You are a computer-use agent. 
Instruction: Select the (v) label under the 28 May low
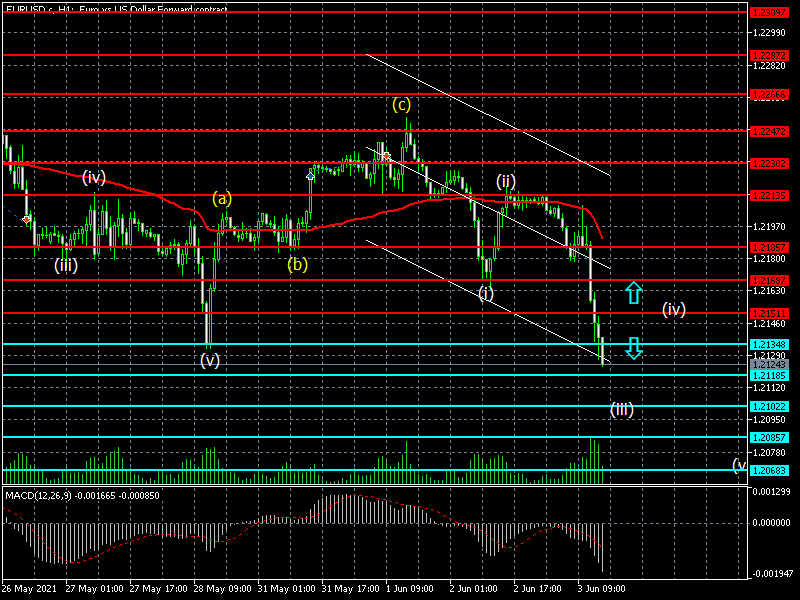(210, 360)
